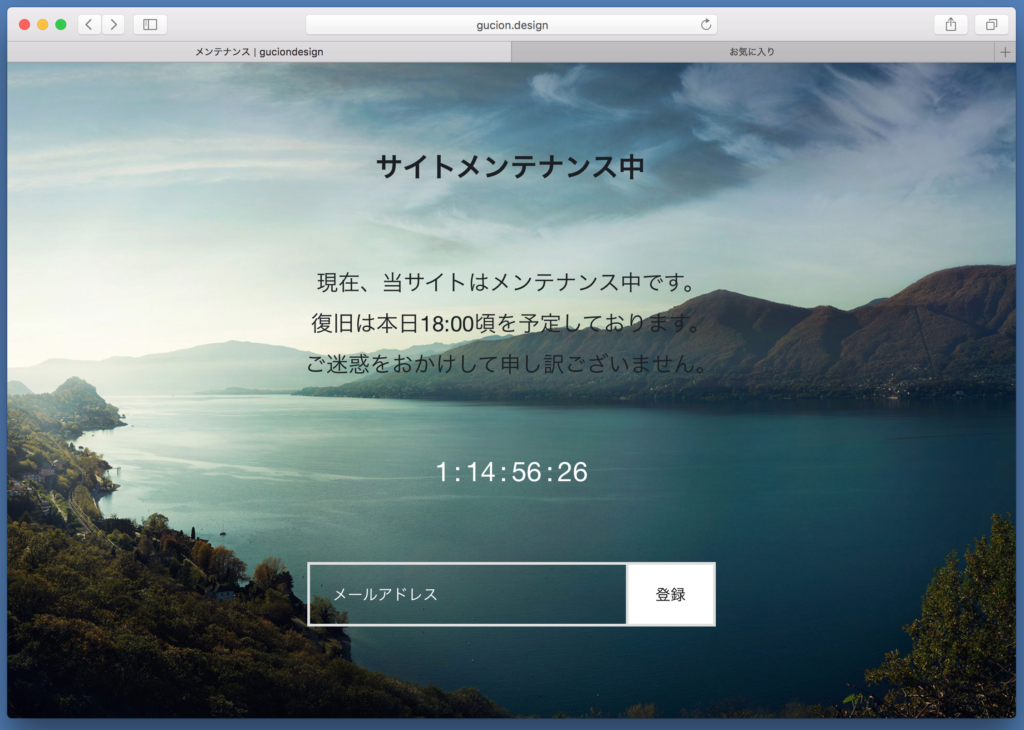The image size is (1024, 730).
Task: Open a new tab with the plus button
Action: click(1005, 52)
